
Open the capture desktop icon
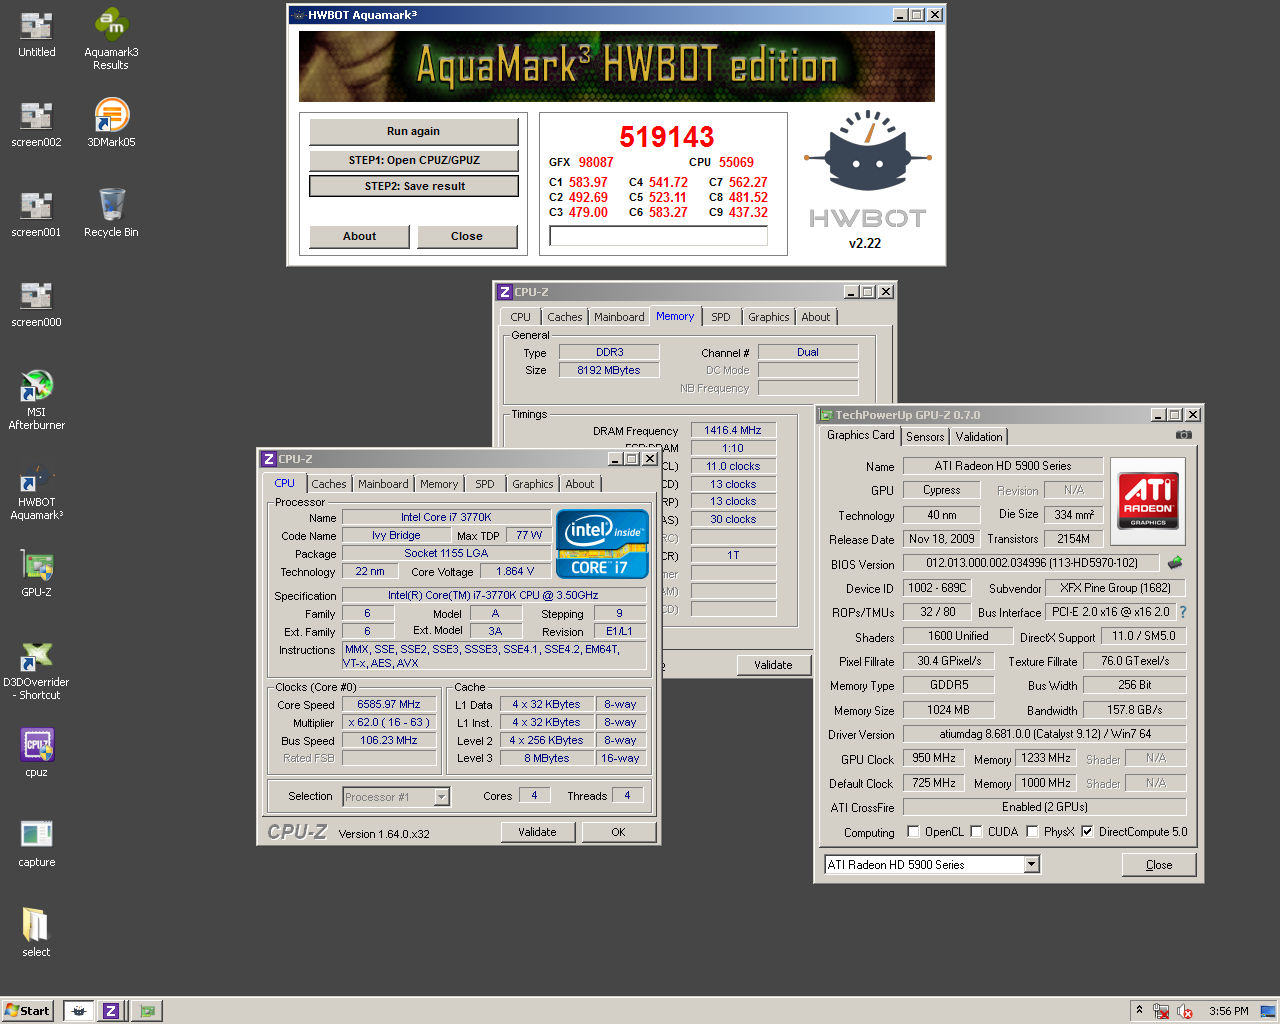37,844
